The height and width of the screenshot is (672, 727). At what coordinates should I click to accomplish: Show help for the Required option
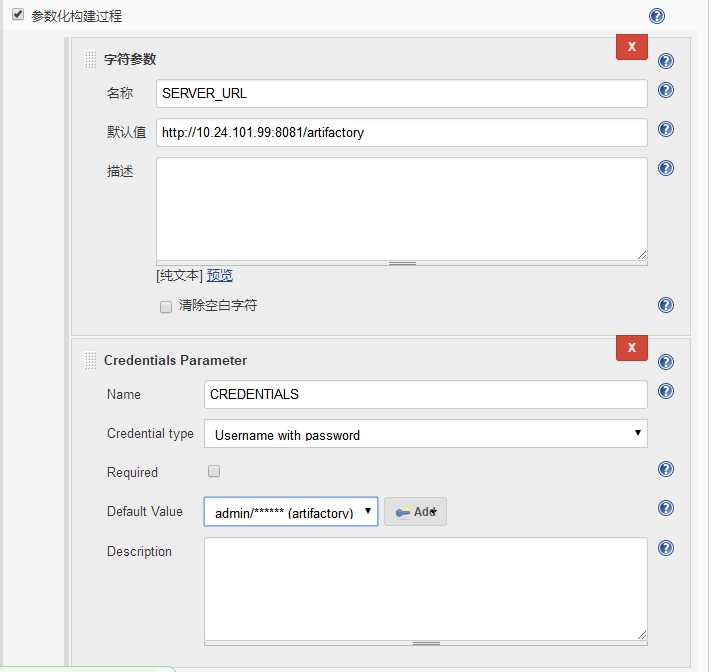(x=666, y=469)
